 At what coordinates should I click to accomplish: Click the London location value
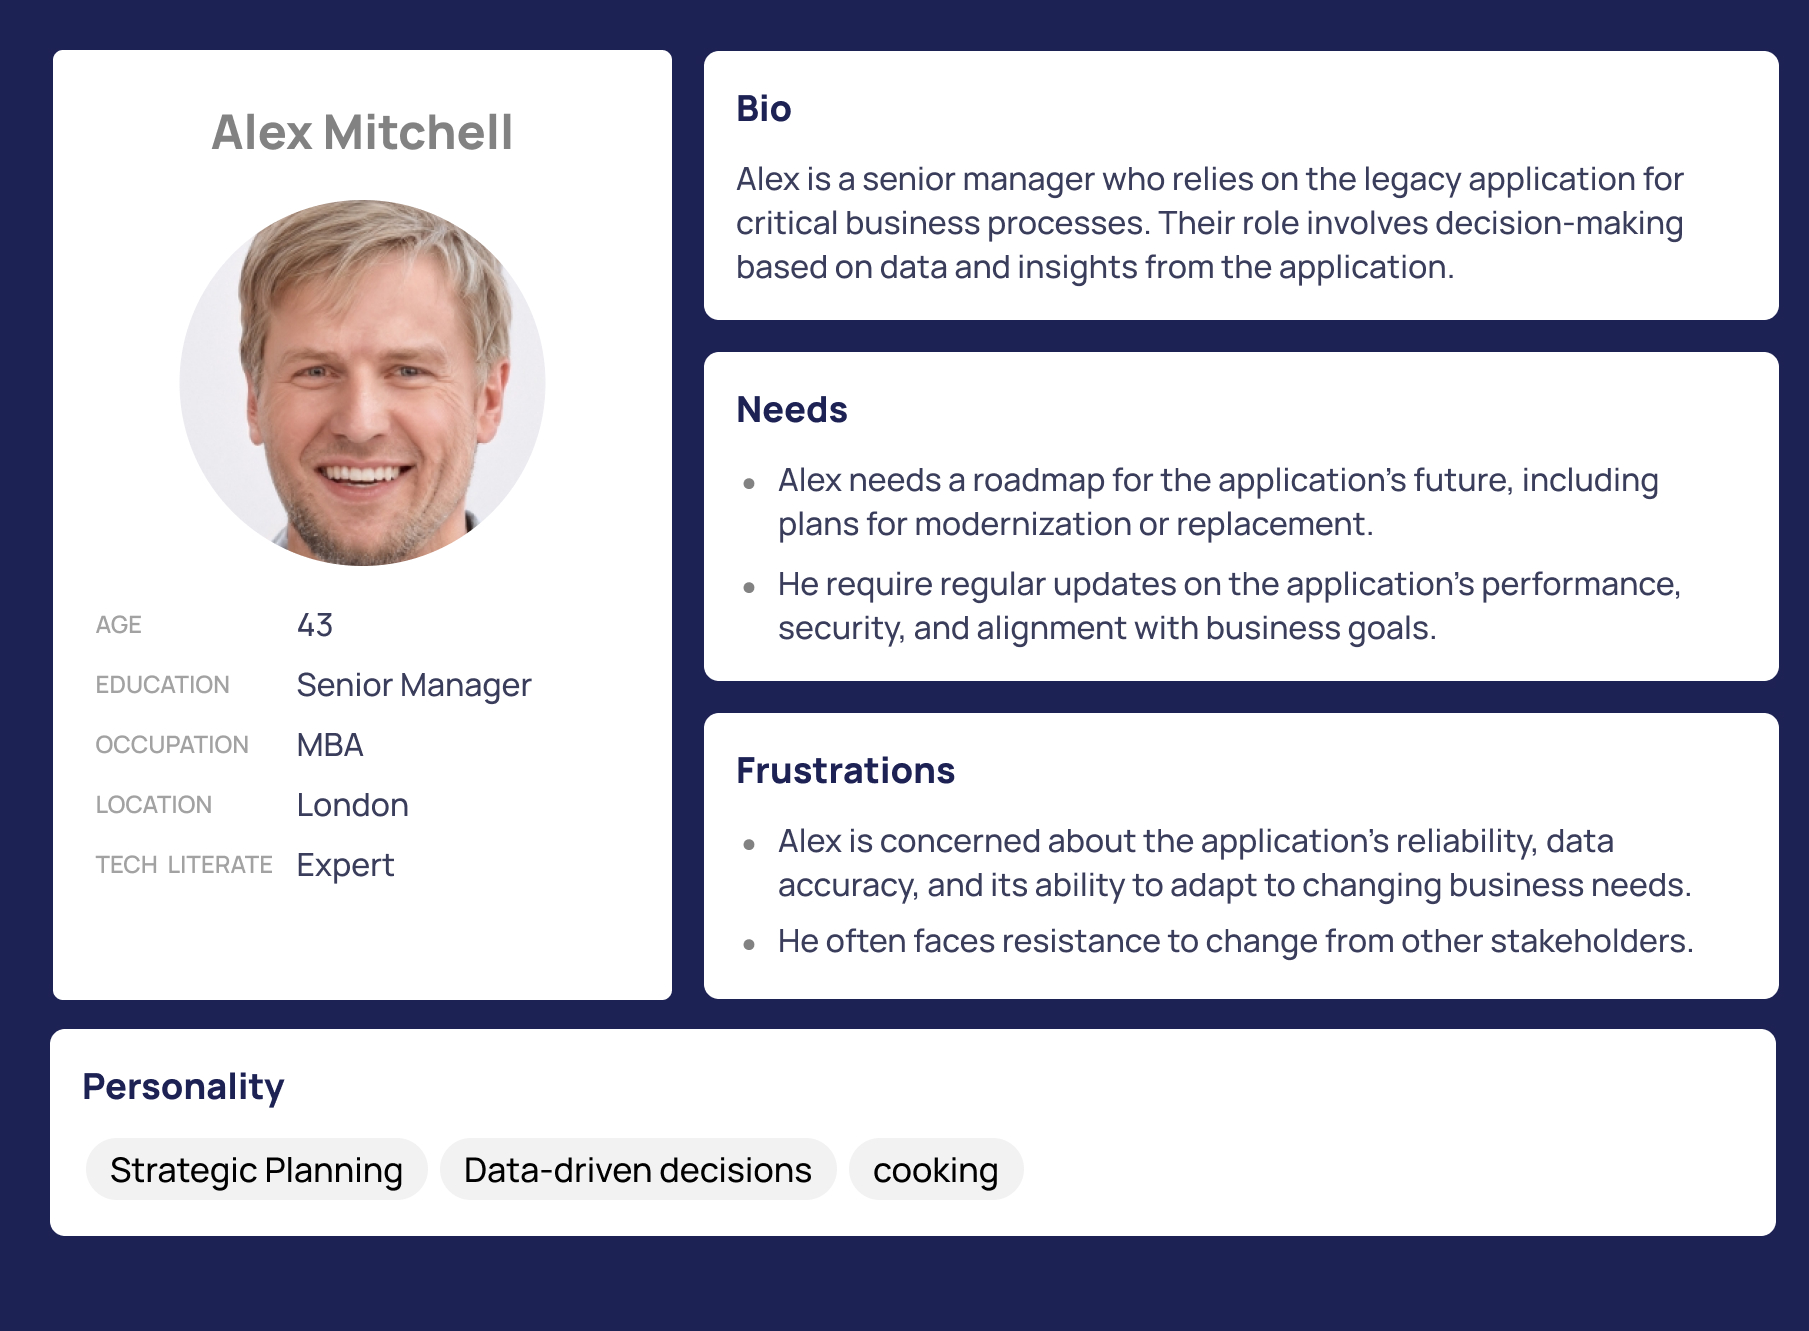coord(352,805)
